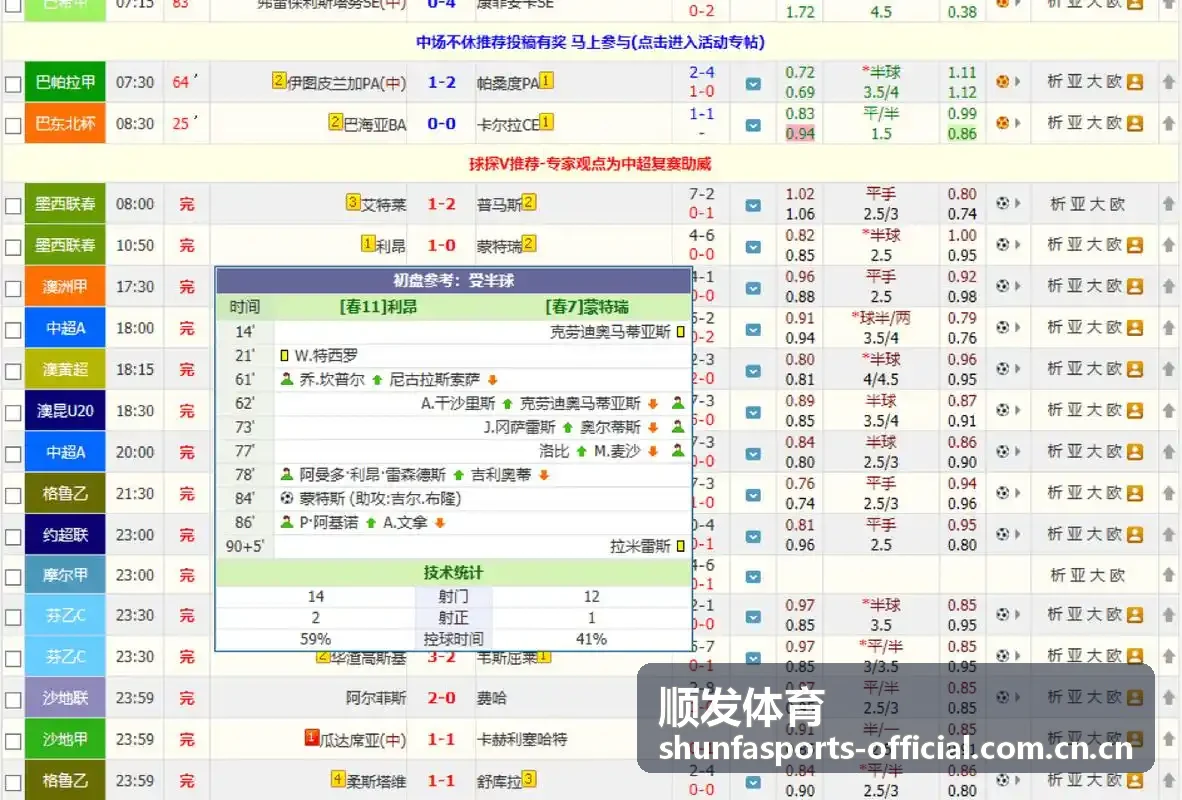Click team name 卡赫利塞哈特
This screenshot has height=800, width=1182.
coord(522,740)
